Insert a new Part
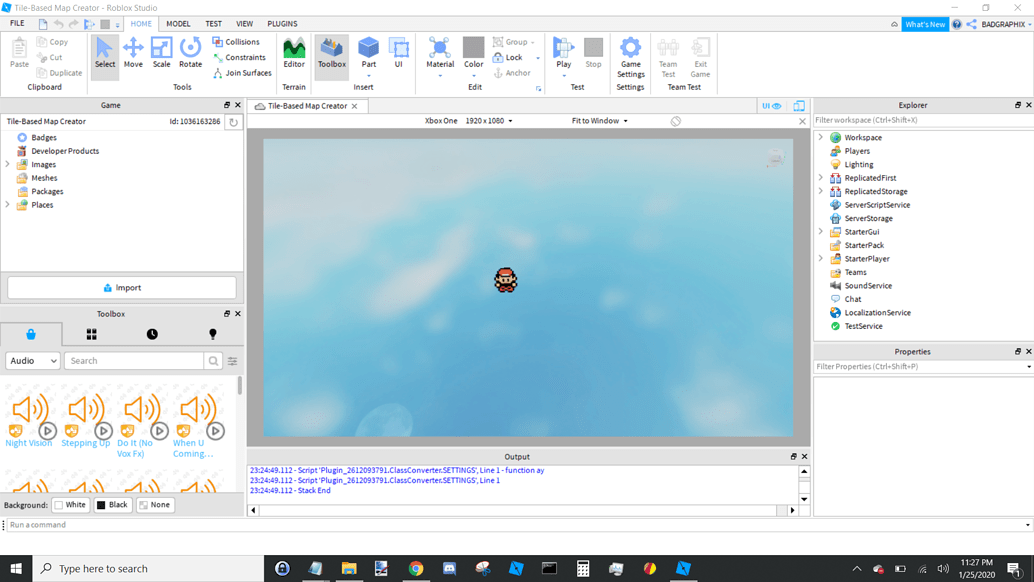The image size is (1034, 582). 368,50
